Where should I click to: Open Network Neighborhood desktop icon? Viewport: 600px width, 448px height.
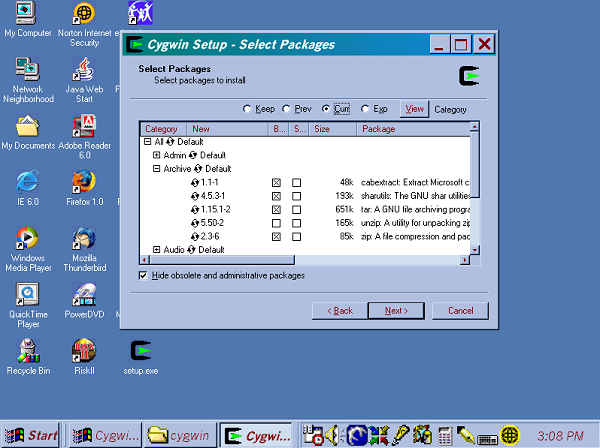[28, 80]
